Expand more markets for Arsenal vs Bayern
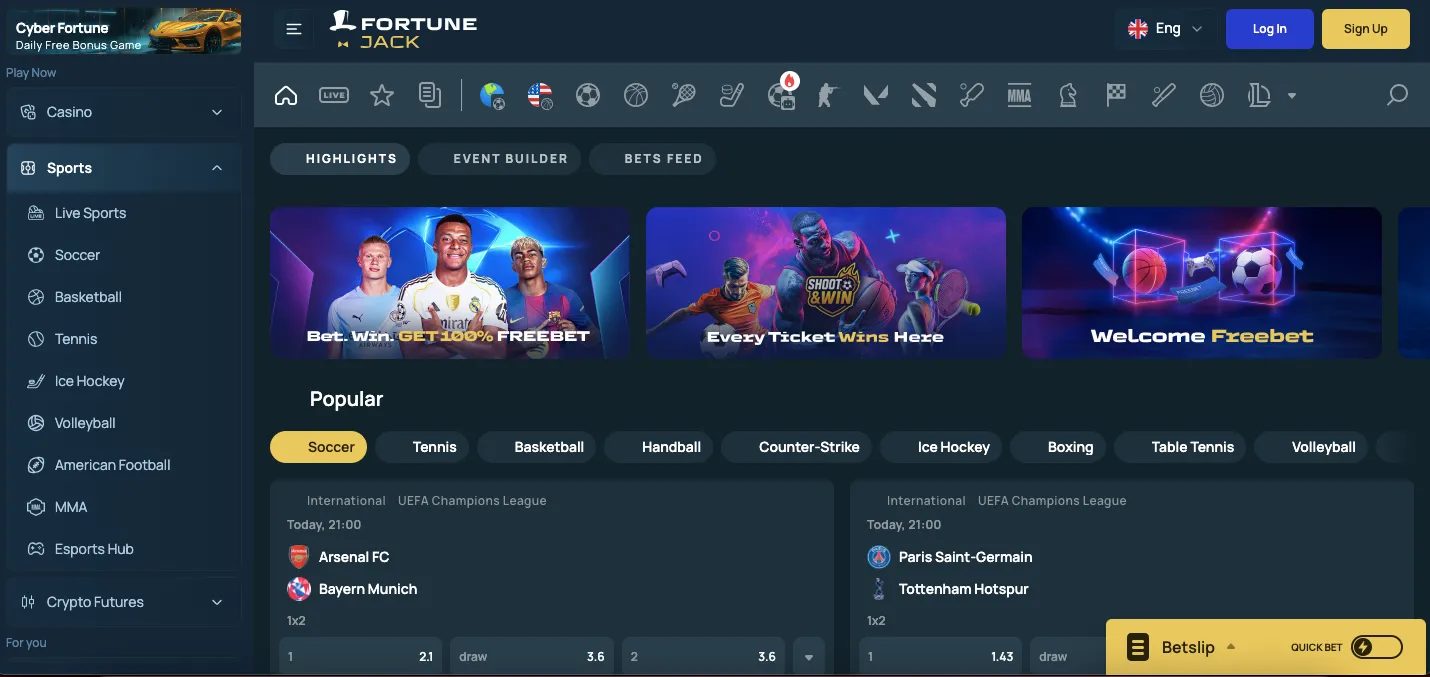1430x677 pixels. [809, 657]
